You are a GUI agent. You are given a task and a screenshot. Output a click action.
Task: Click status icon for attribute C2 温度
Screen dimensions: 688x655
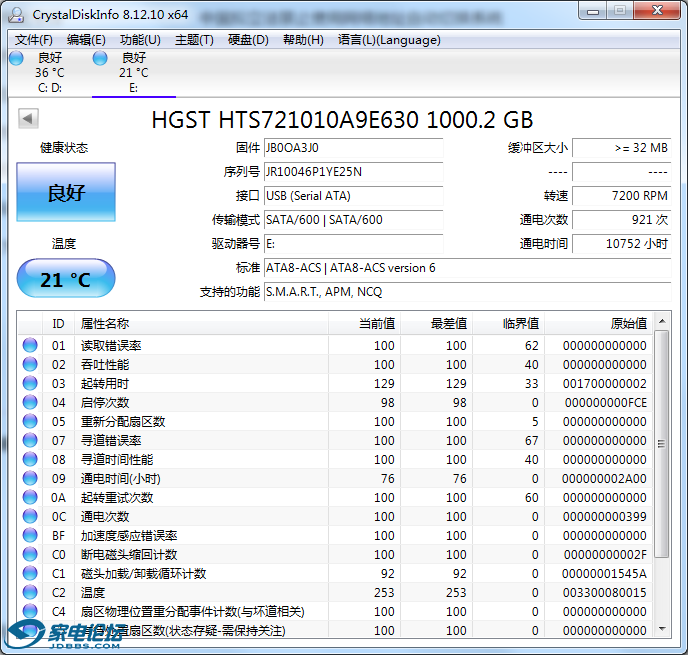[x=30, y=592]
